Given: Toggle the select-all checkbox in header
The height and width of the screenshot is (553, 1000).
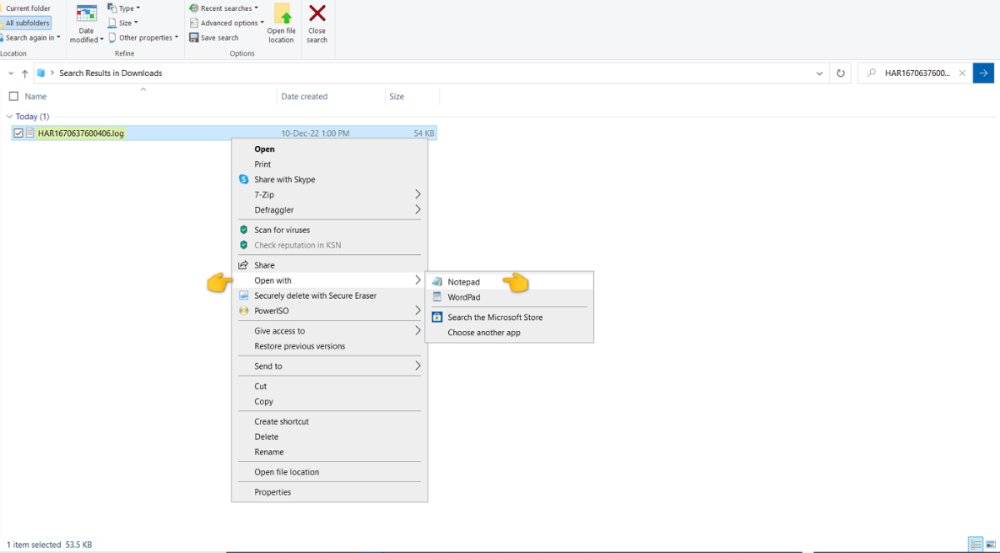Looking at the screenshot, I should click(13, 97).
